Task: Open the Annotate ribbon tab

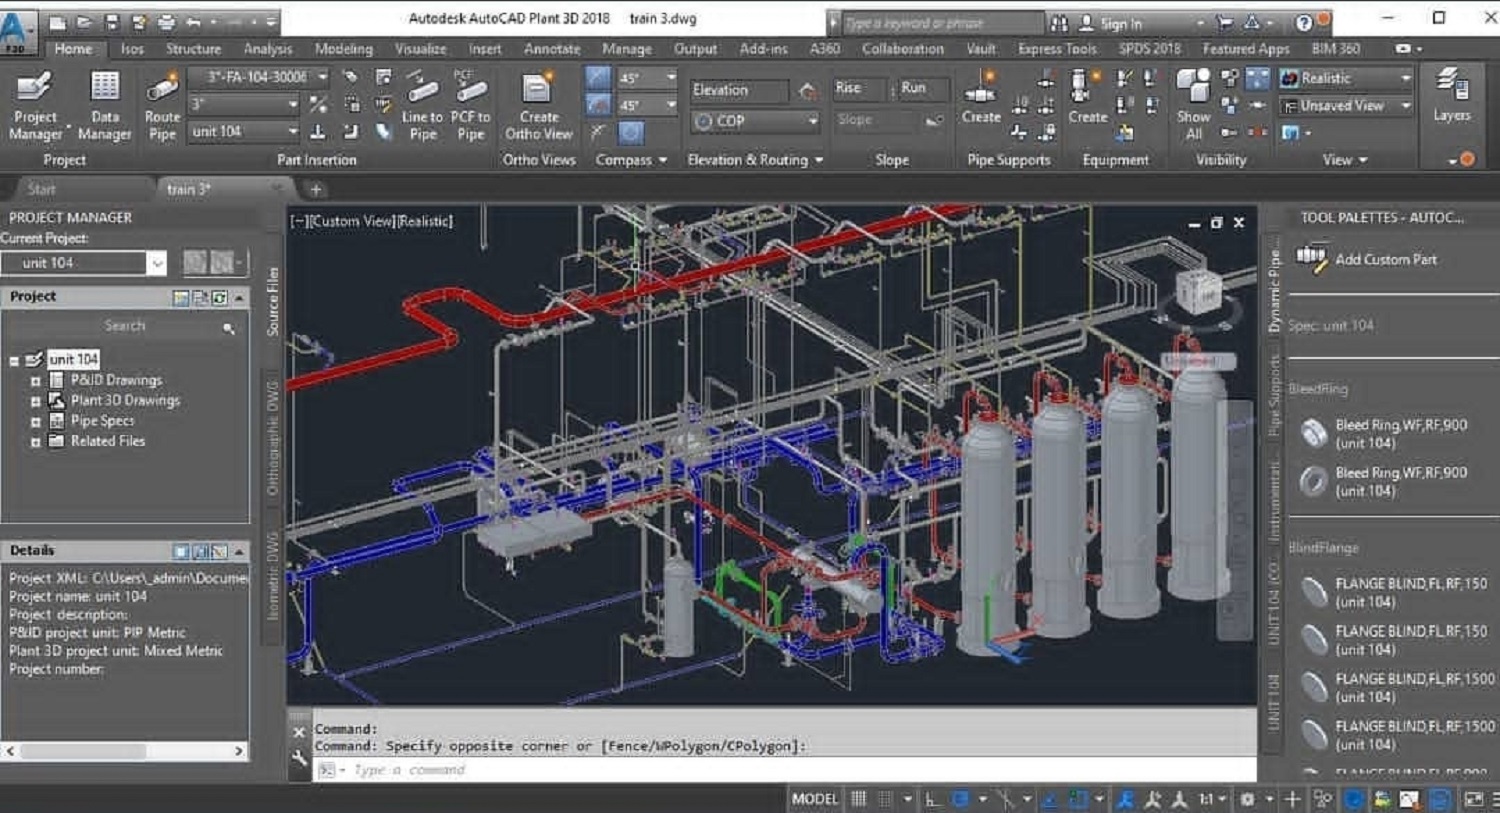Action: [552, 49]
